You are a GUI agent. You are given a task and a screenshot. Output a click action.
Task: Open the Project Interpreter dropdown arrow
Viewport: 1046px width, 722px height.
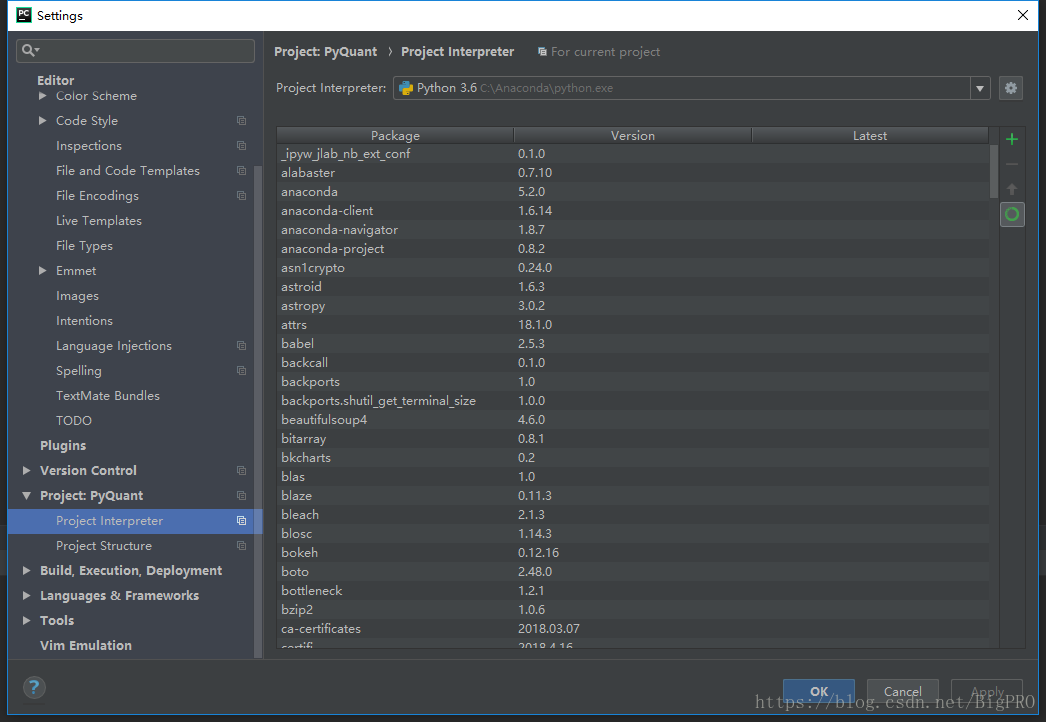point(979,88)
